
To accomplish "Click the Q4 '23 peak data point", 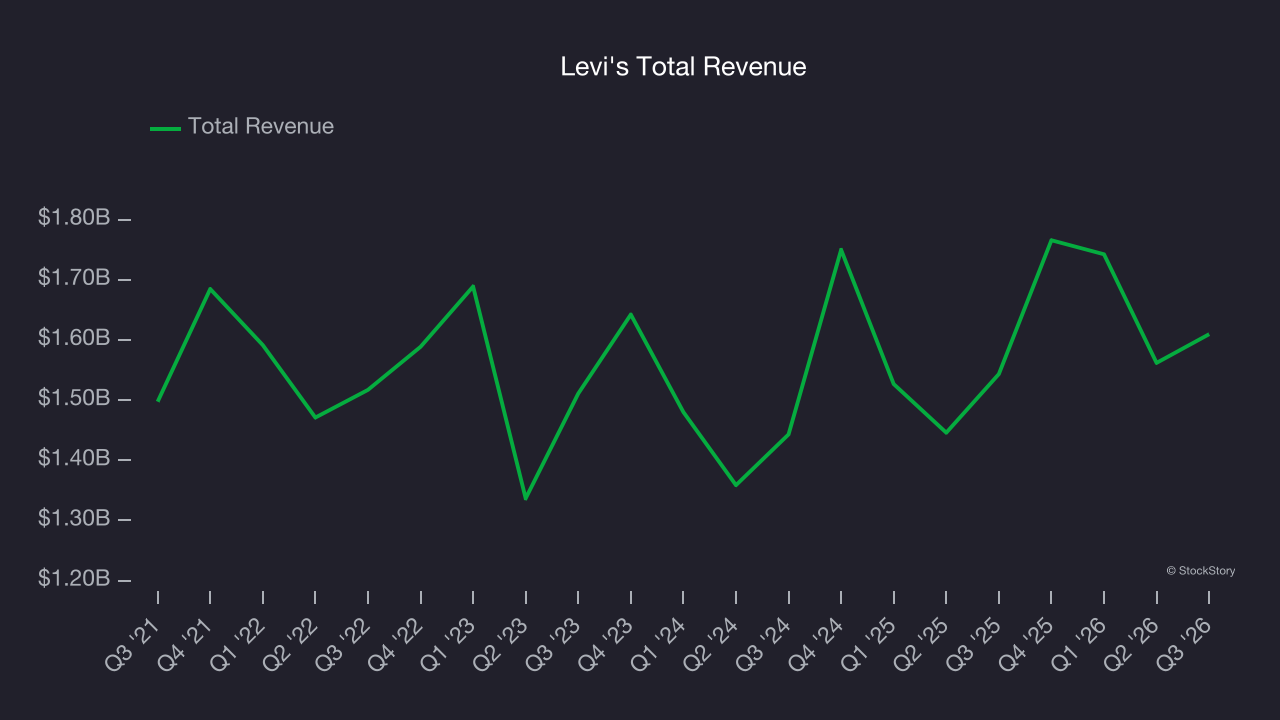I will (631, 314).
